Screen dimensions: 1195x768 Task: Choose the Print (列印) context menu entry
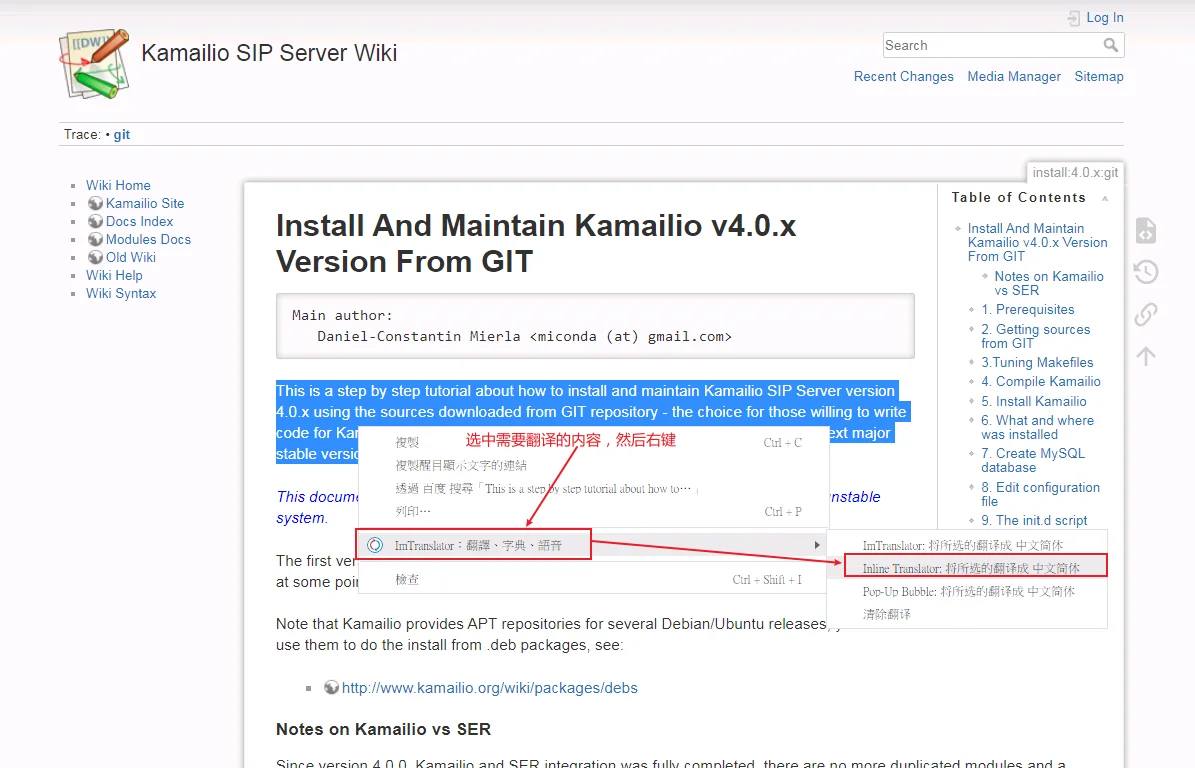[593, 511]
